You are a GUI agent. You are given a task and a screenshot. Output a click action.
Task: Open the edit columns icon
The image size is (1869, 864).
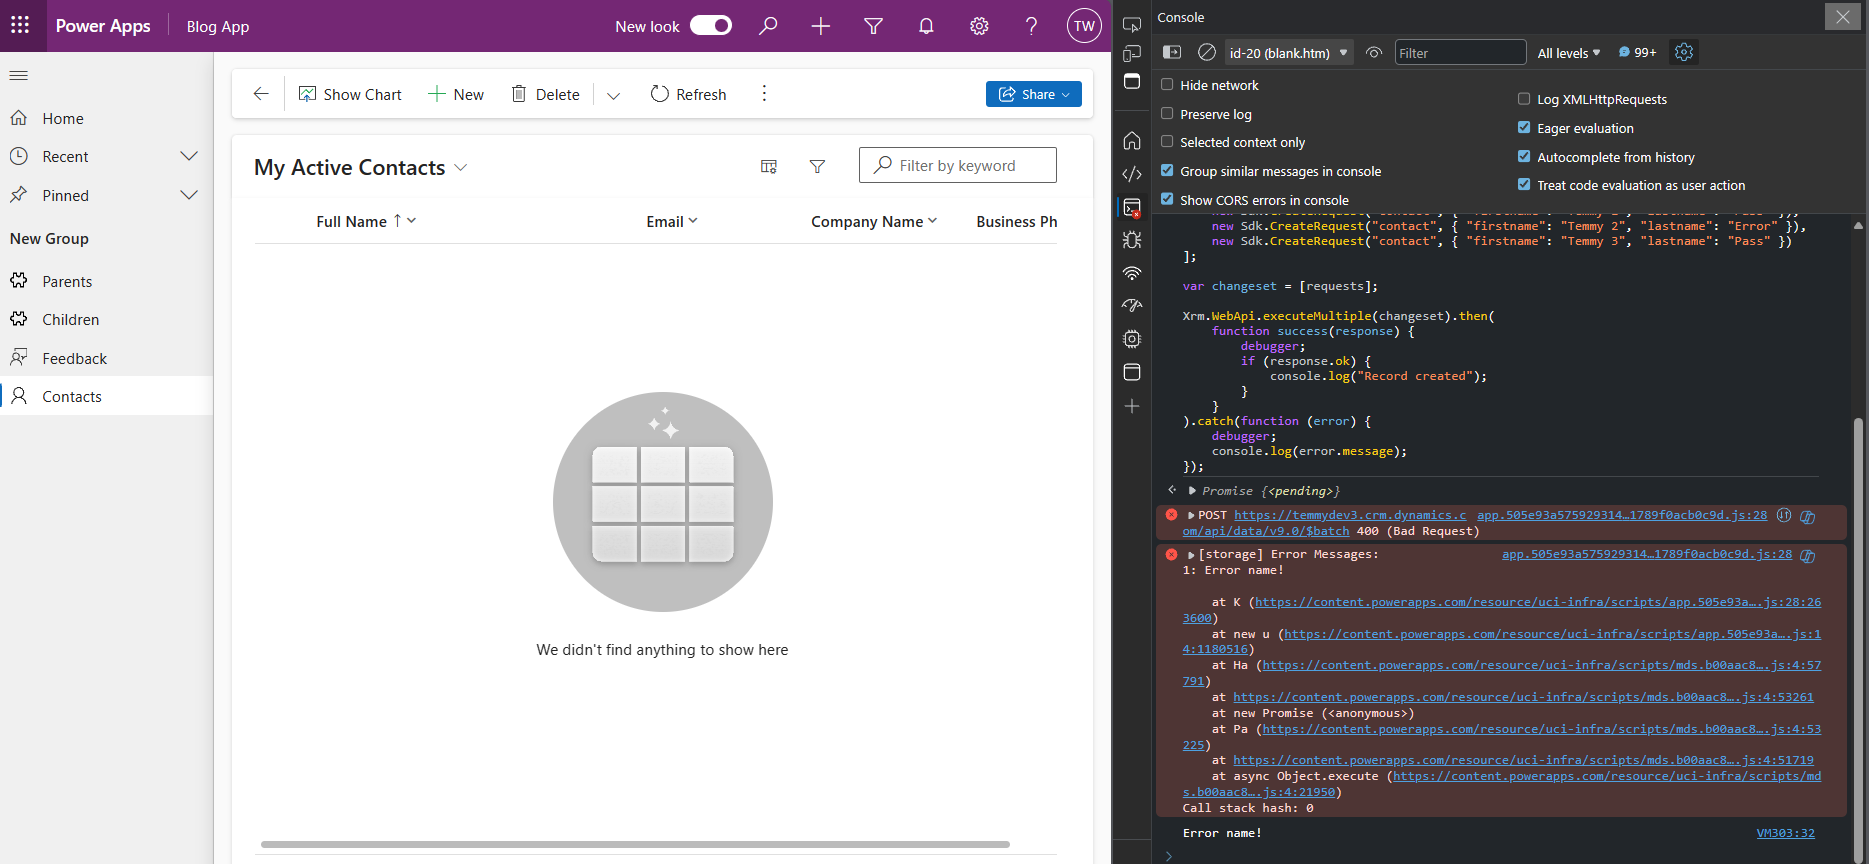point(769,166)
